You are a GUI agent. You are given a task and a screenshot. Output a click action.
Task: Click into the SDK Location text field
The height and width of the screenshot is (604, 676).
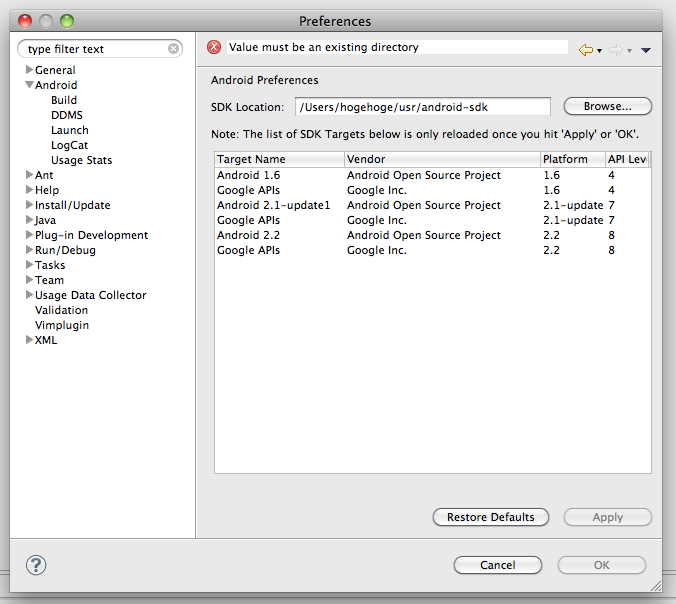[422, 107]
